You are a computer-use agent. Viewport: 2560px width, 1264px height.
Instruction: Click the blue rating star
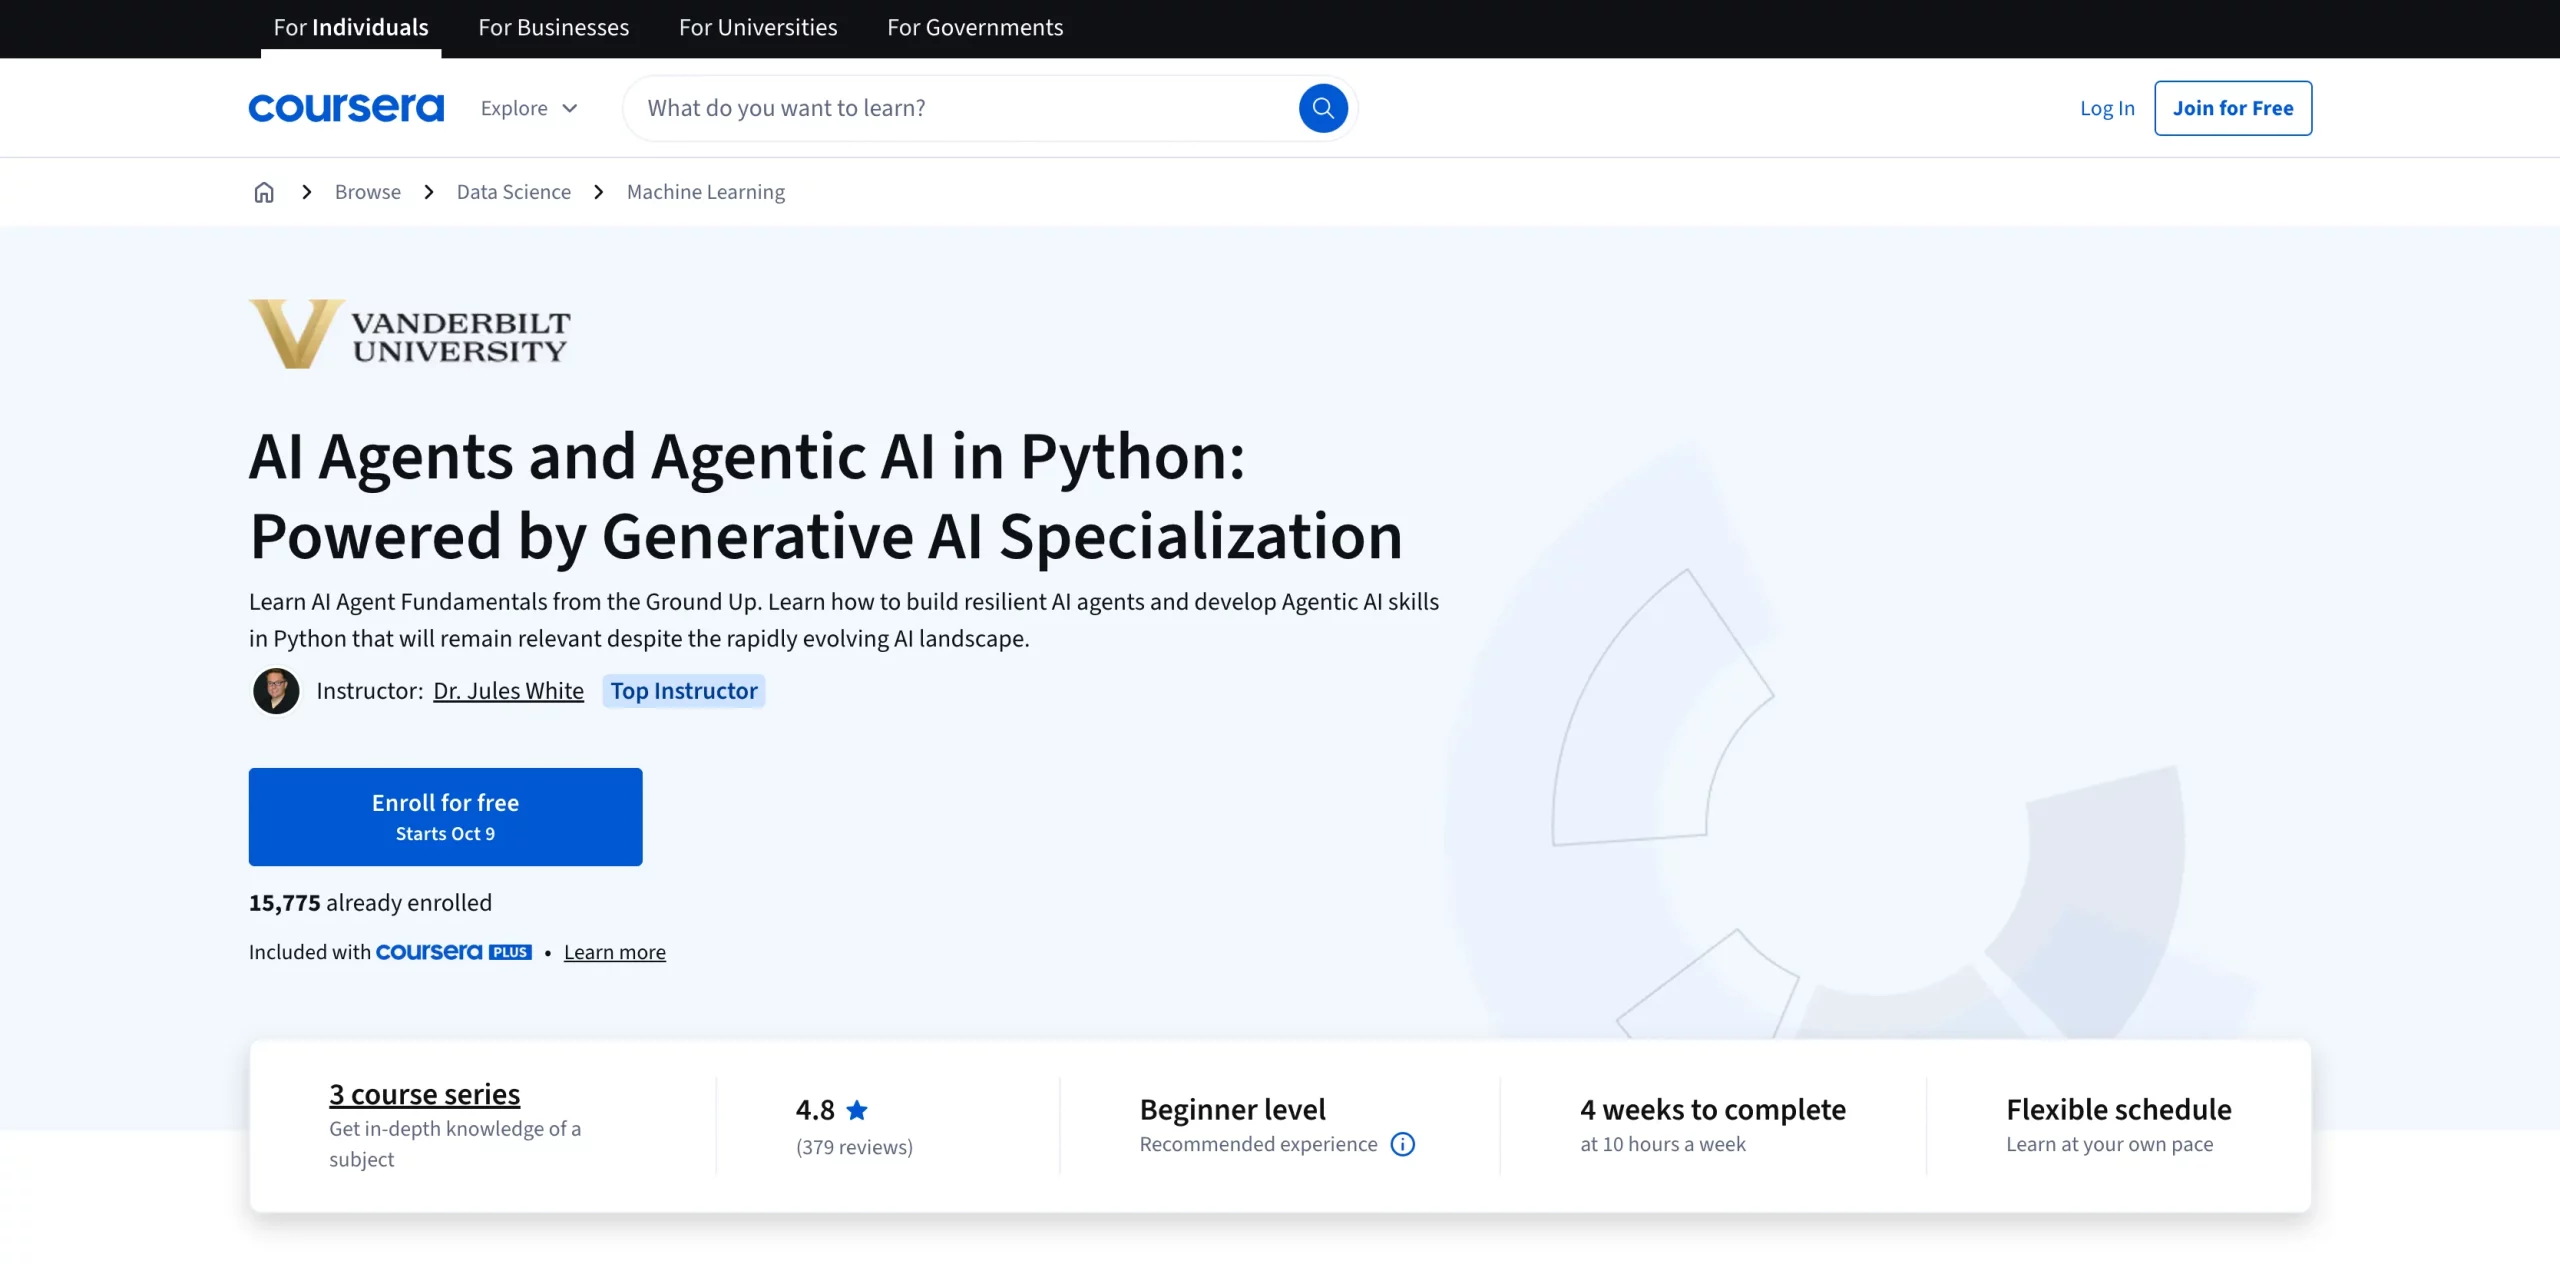click(857, 1110)
